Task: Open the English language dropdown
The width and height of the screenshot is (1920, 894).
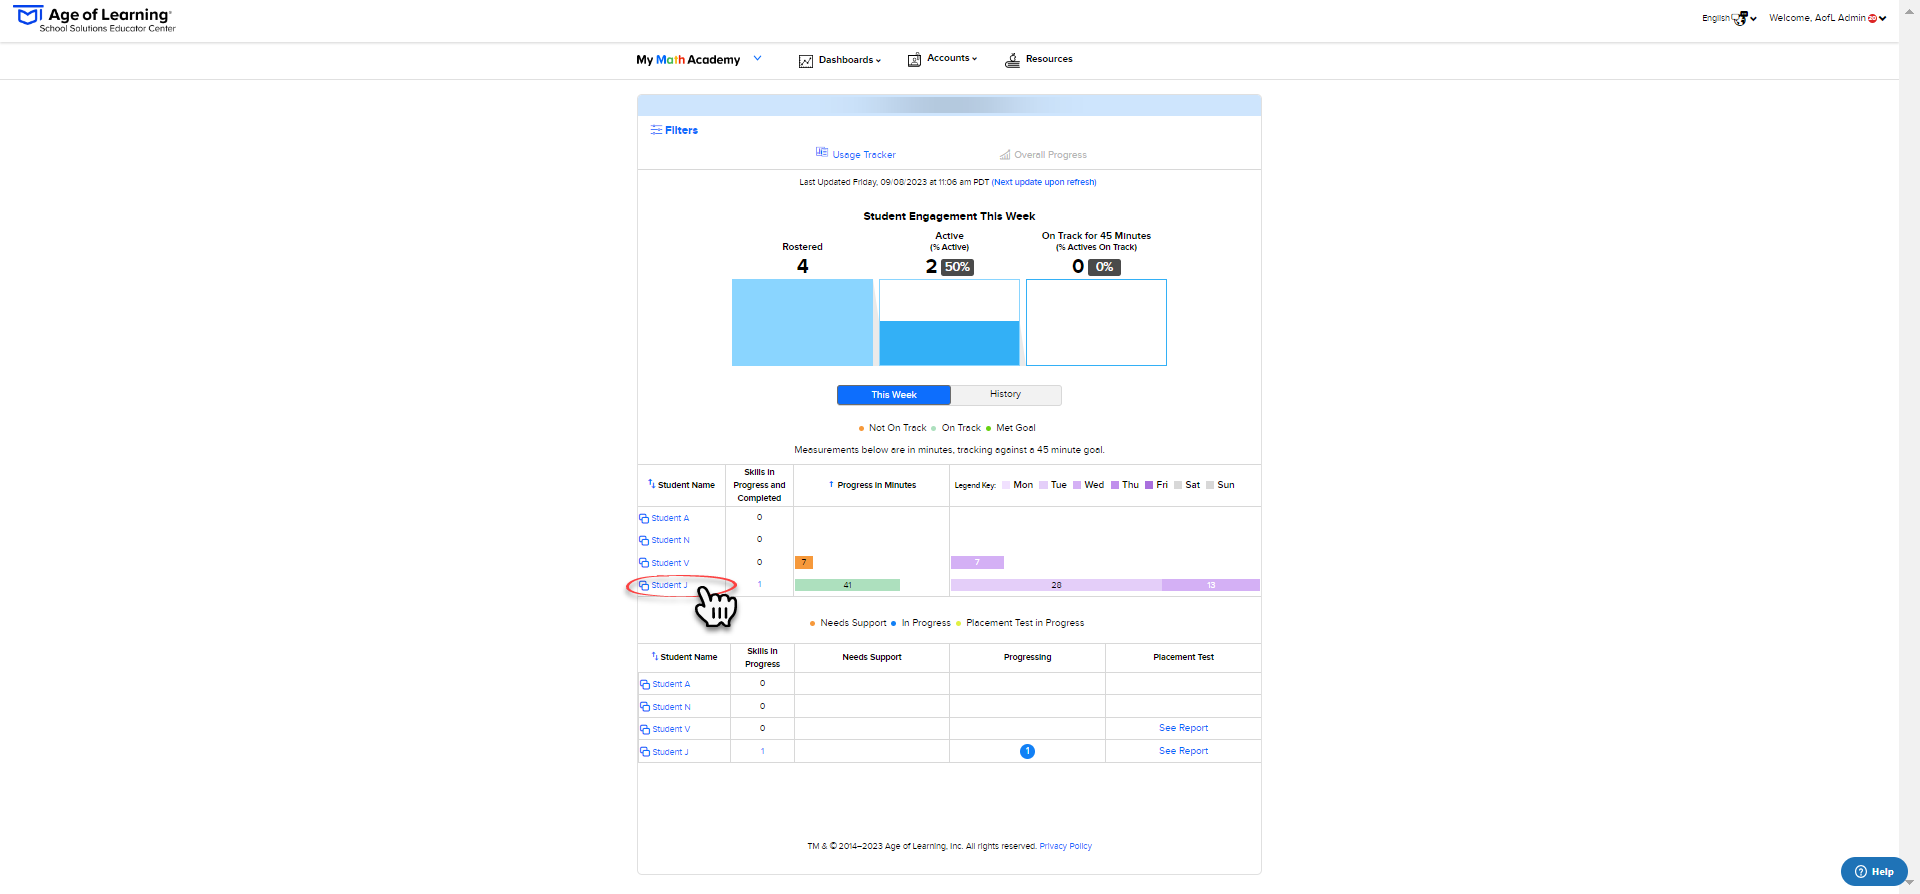Action: coord(1729,18)
